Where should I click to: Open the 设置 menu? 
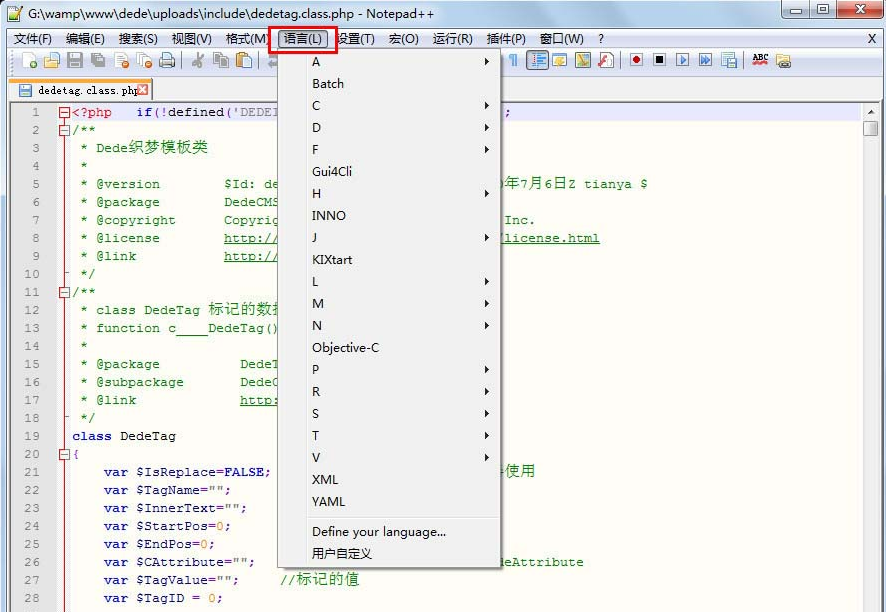353,39
